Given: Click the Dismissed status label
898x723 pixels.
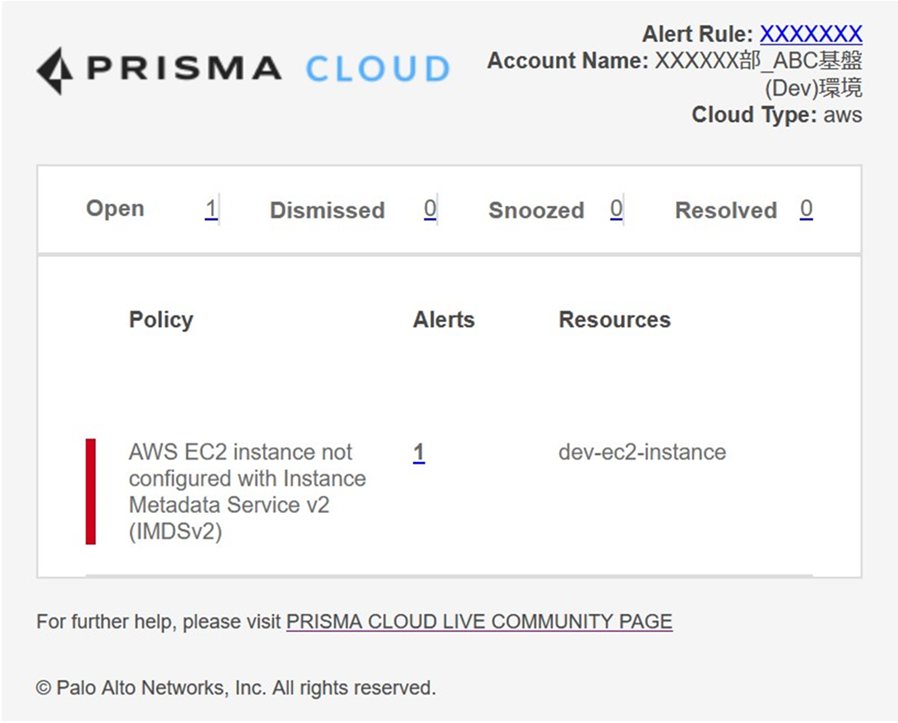Looking at the screenshot, I should pos(327,210).
